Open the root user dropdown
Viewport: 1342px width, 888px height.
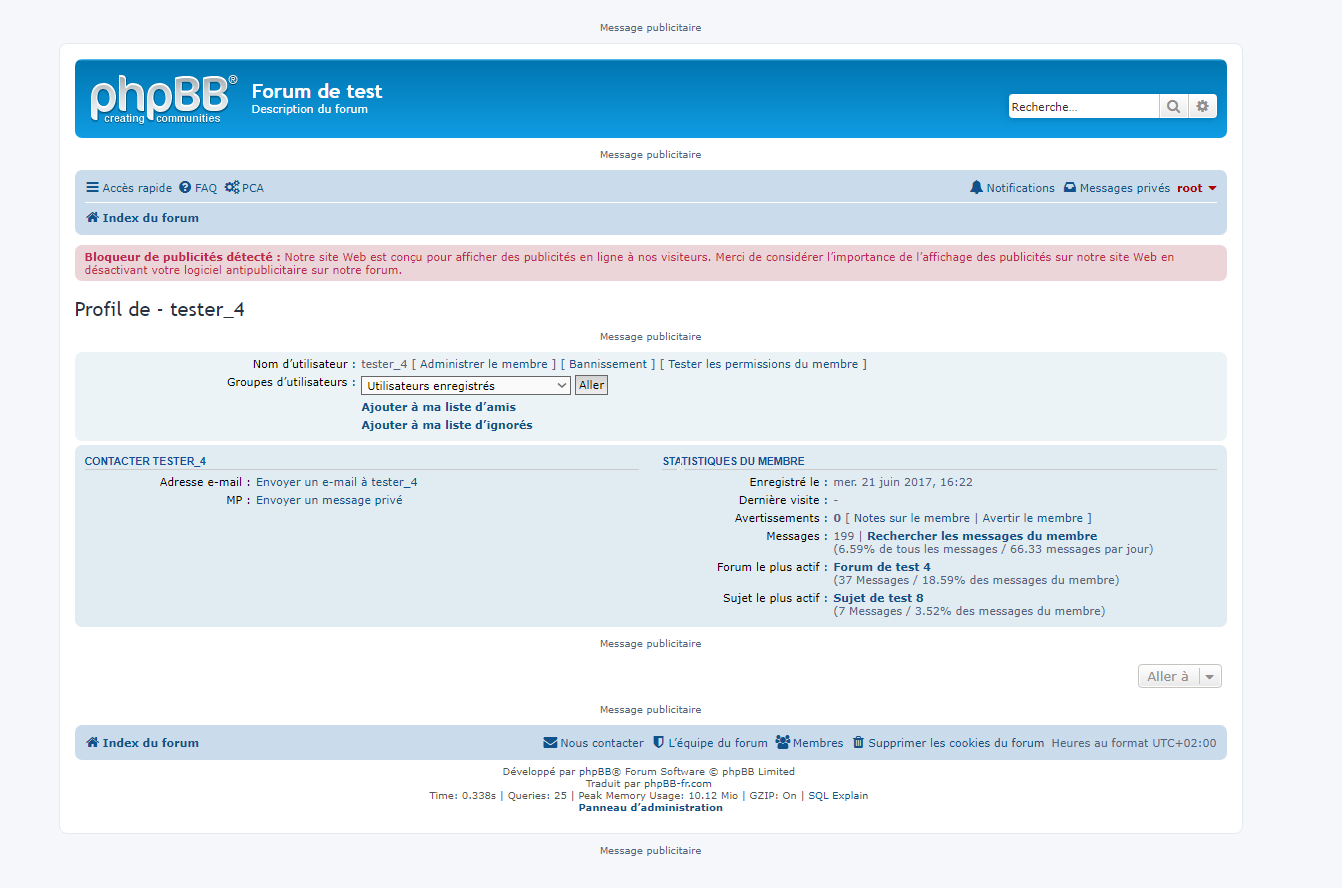click(1196, 188)
